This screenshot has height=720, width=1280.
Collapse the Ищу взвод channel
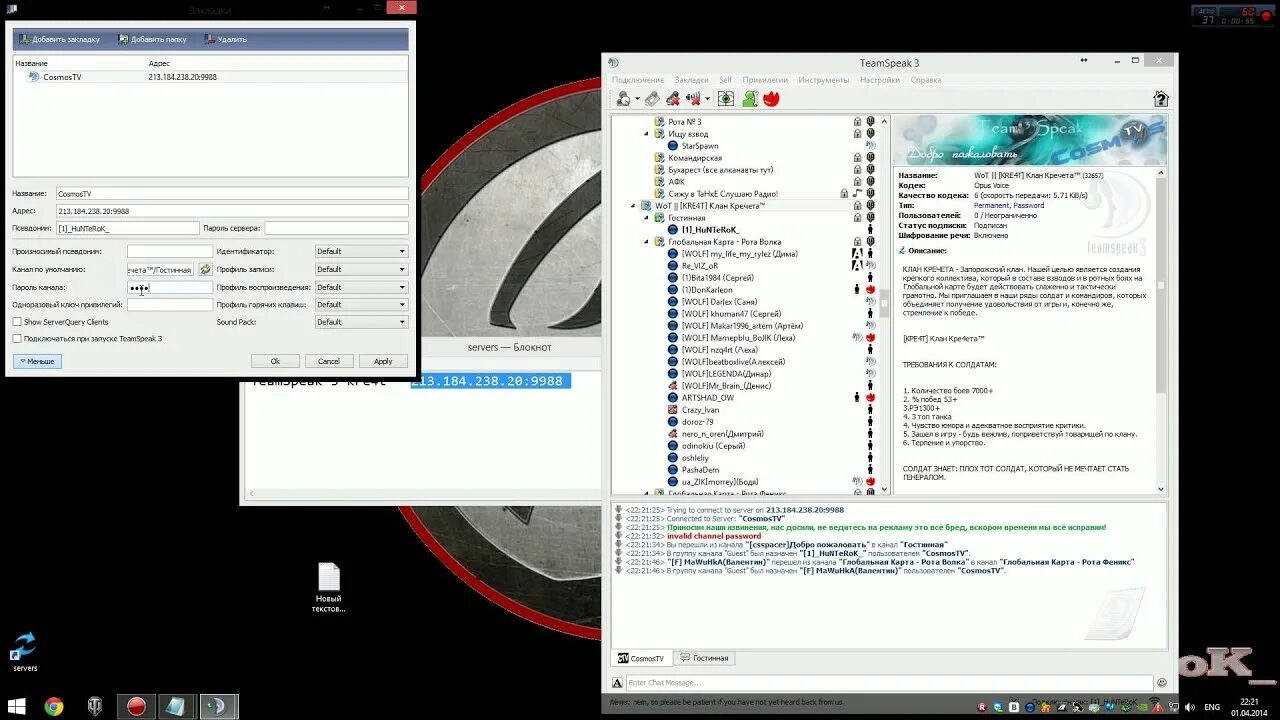click(x=646, y=134)
